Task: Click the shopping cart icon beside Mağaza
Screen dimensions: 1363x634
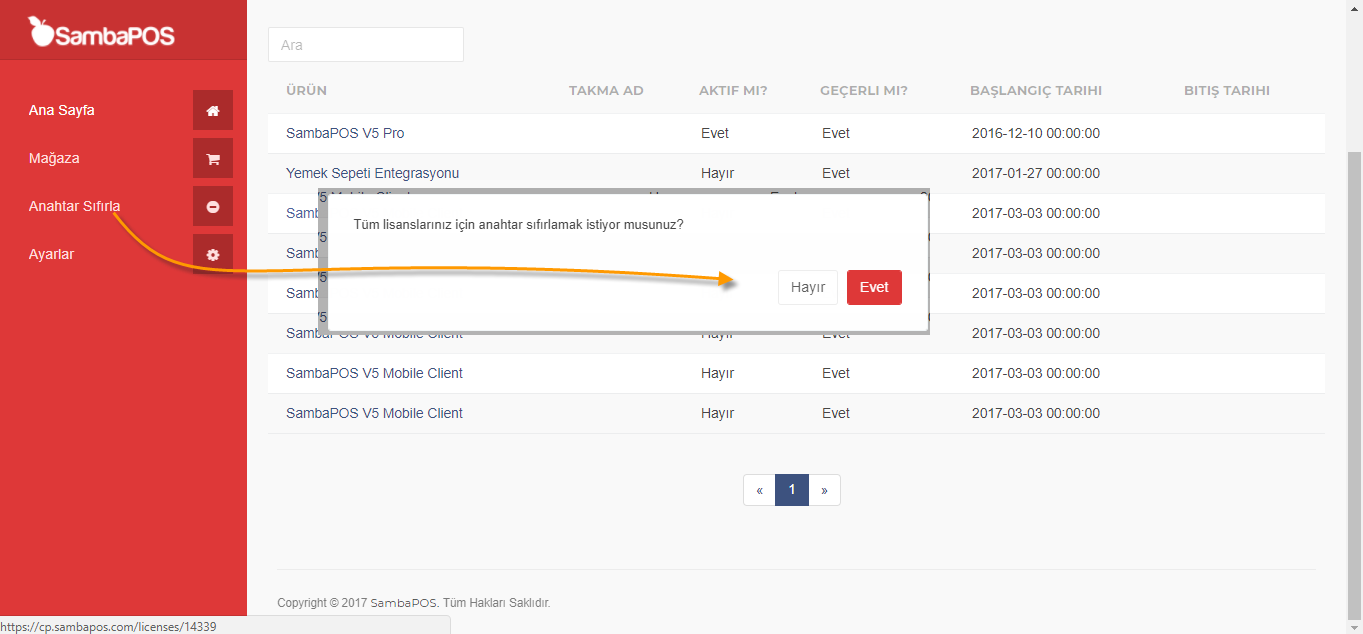Action: [x=212, y=159]
